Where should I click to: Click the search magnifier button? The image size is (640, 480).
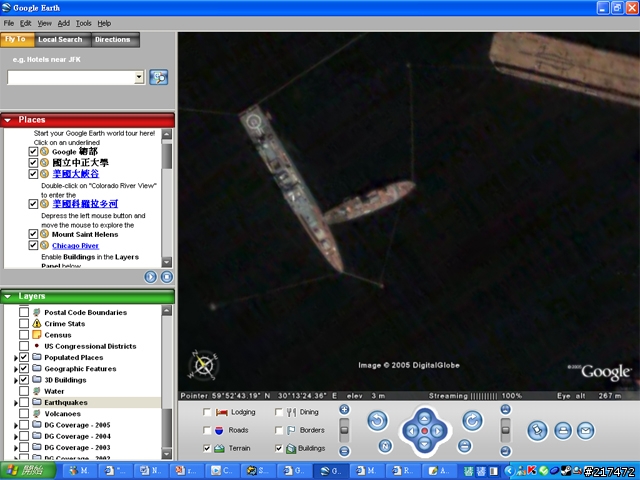point(158,77)
